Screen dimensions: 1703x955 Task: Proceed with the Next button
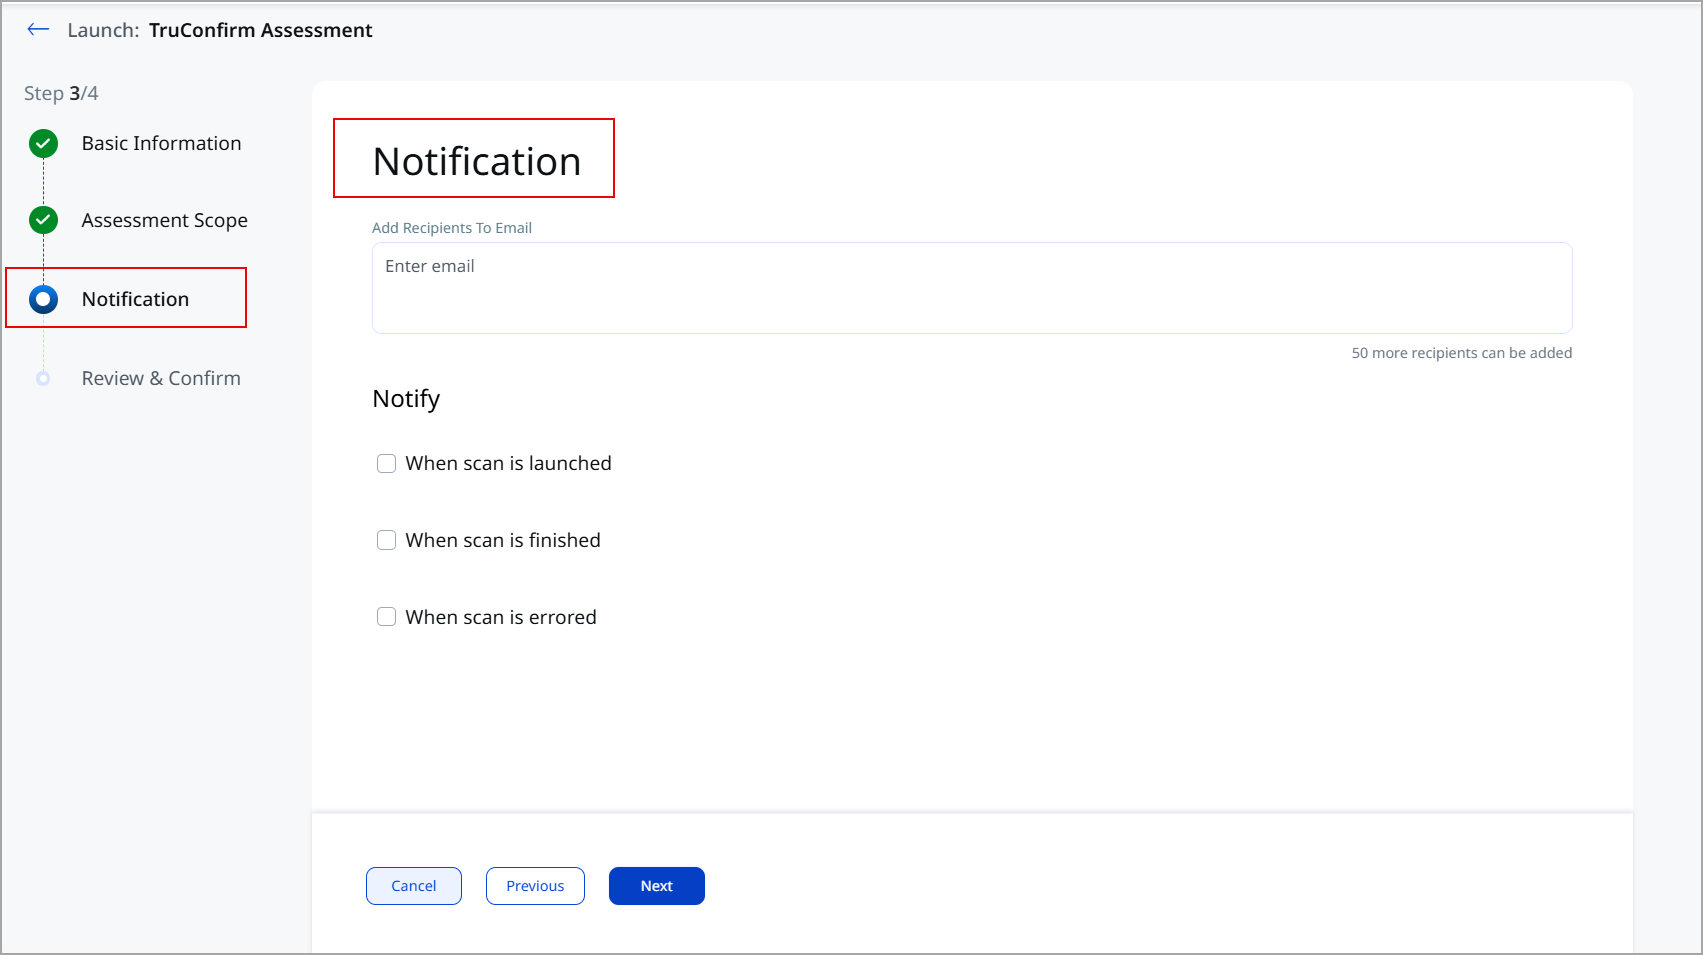(x=657, y=886)
